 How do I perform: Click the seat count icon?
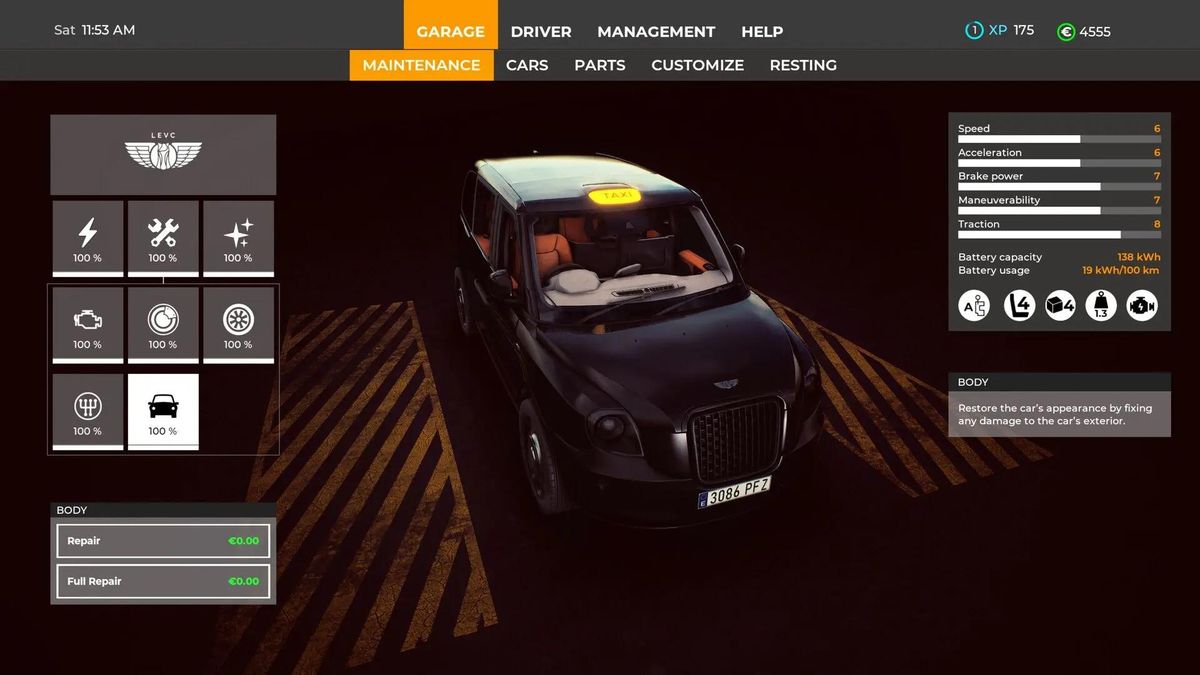coord(1019,305)
